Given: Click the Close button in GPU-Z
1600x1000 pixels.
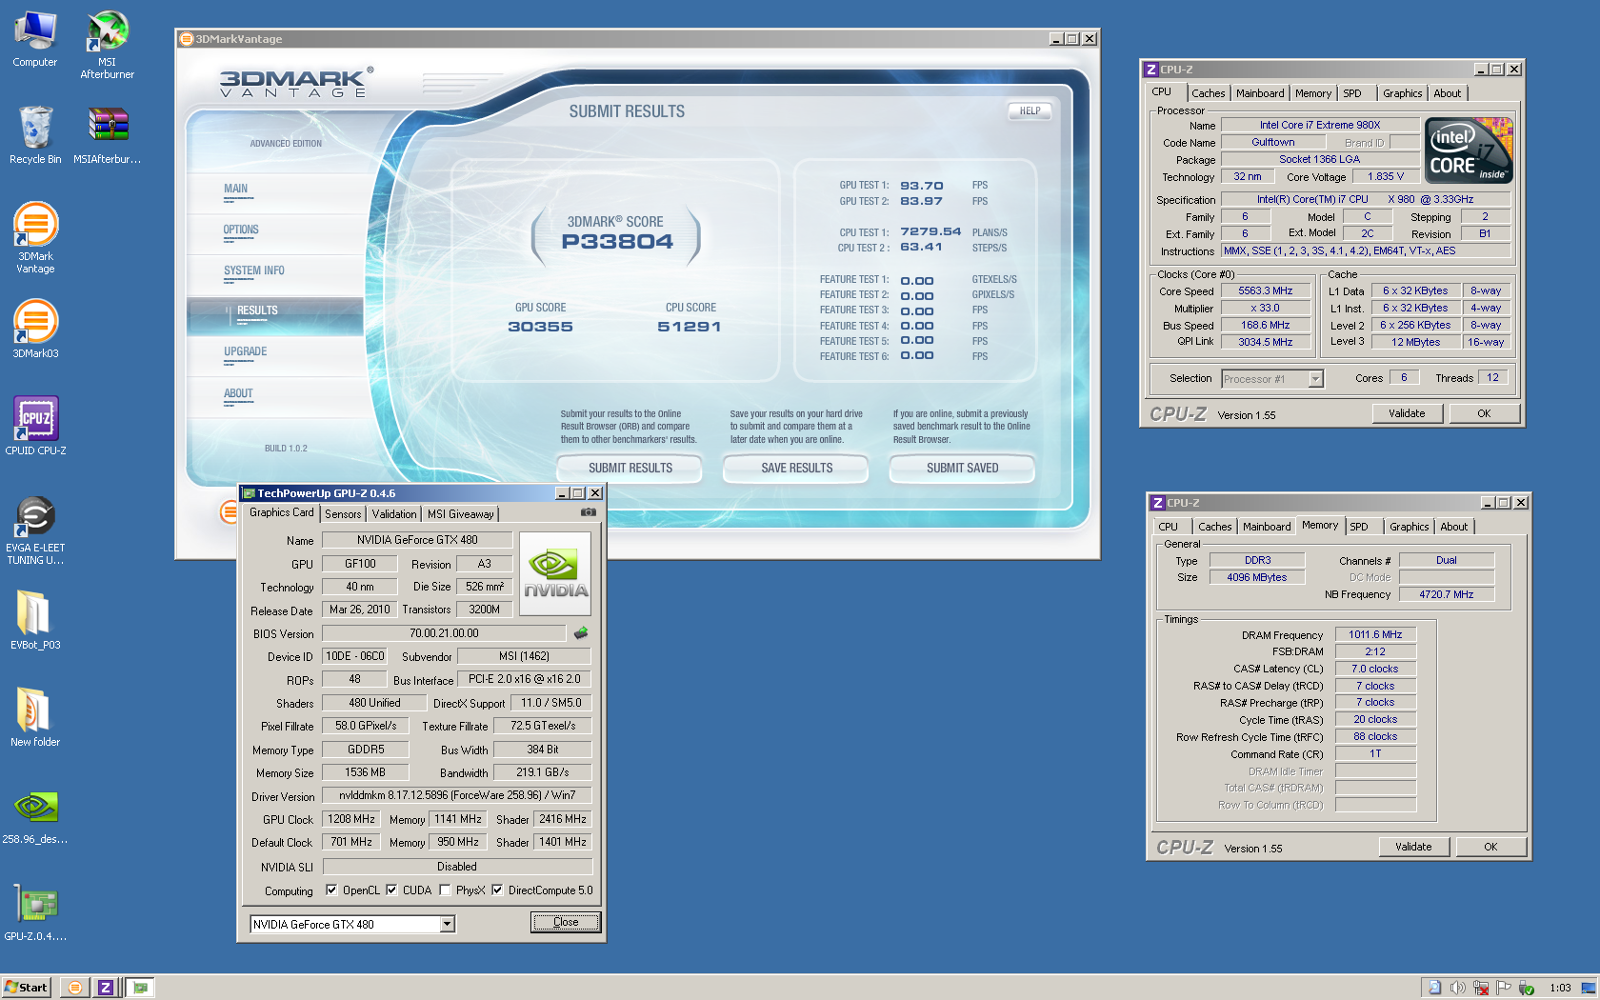Looking at the screenshot, I should 565,922.
